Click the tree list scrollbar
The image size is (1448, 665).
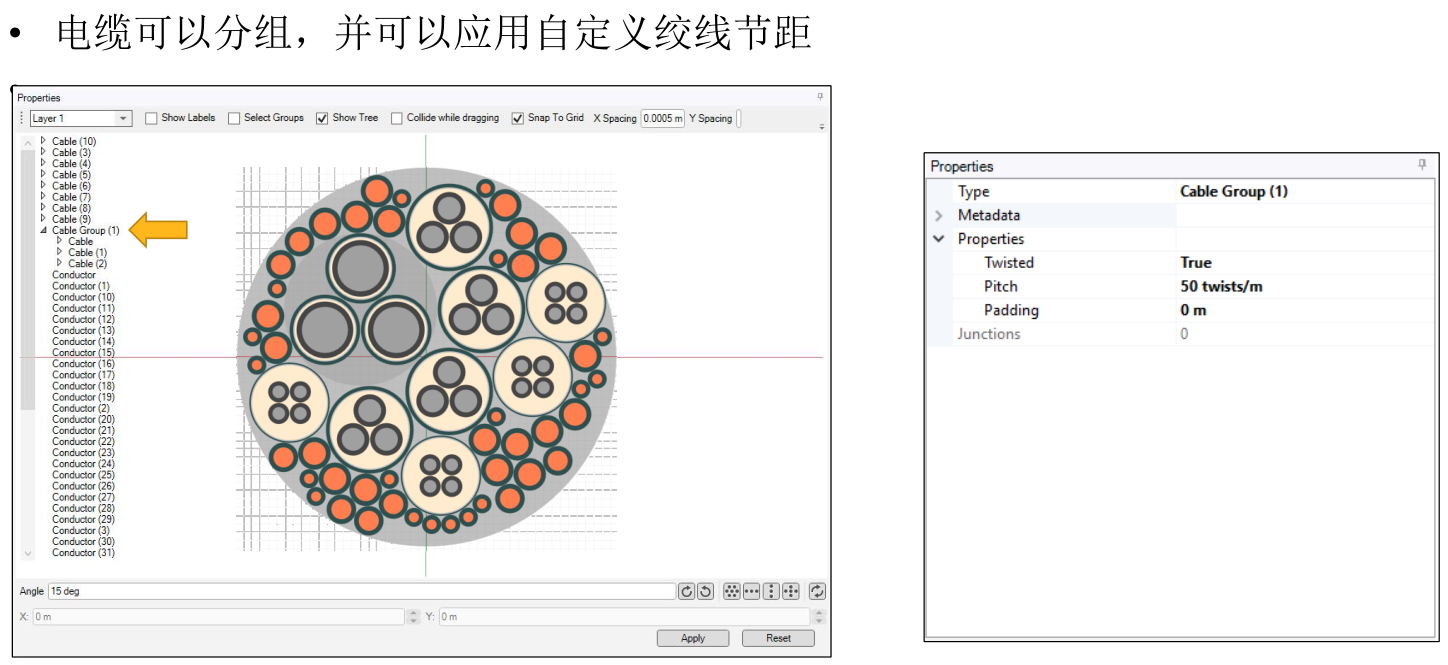pos(27,280)
